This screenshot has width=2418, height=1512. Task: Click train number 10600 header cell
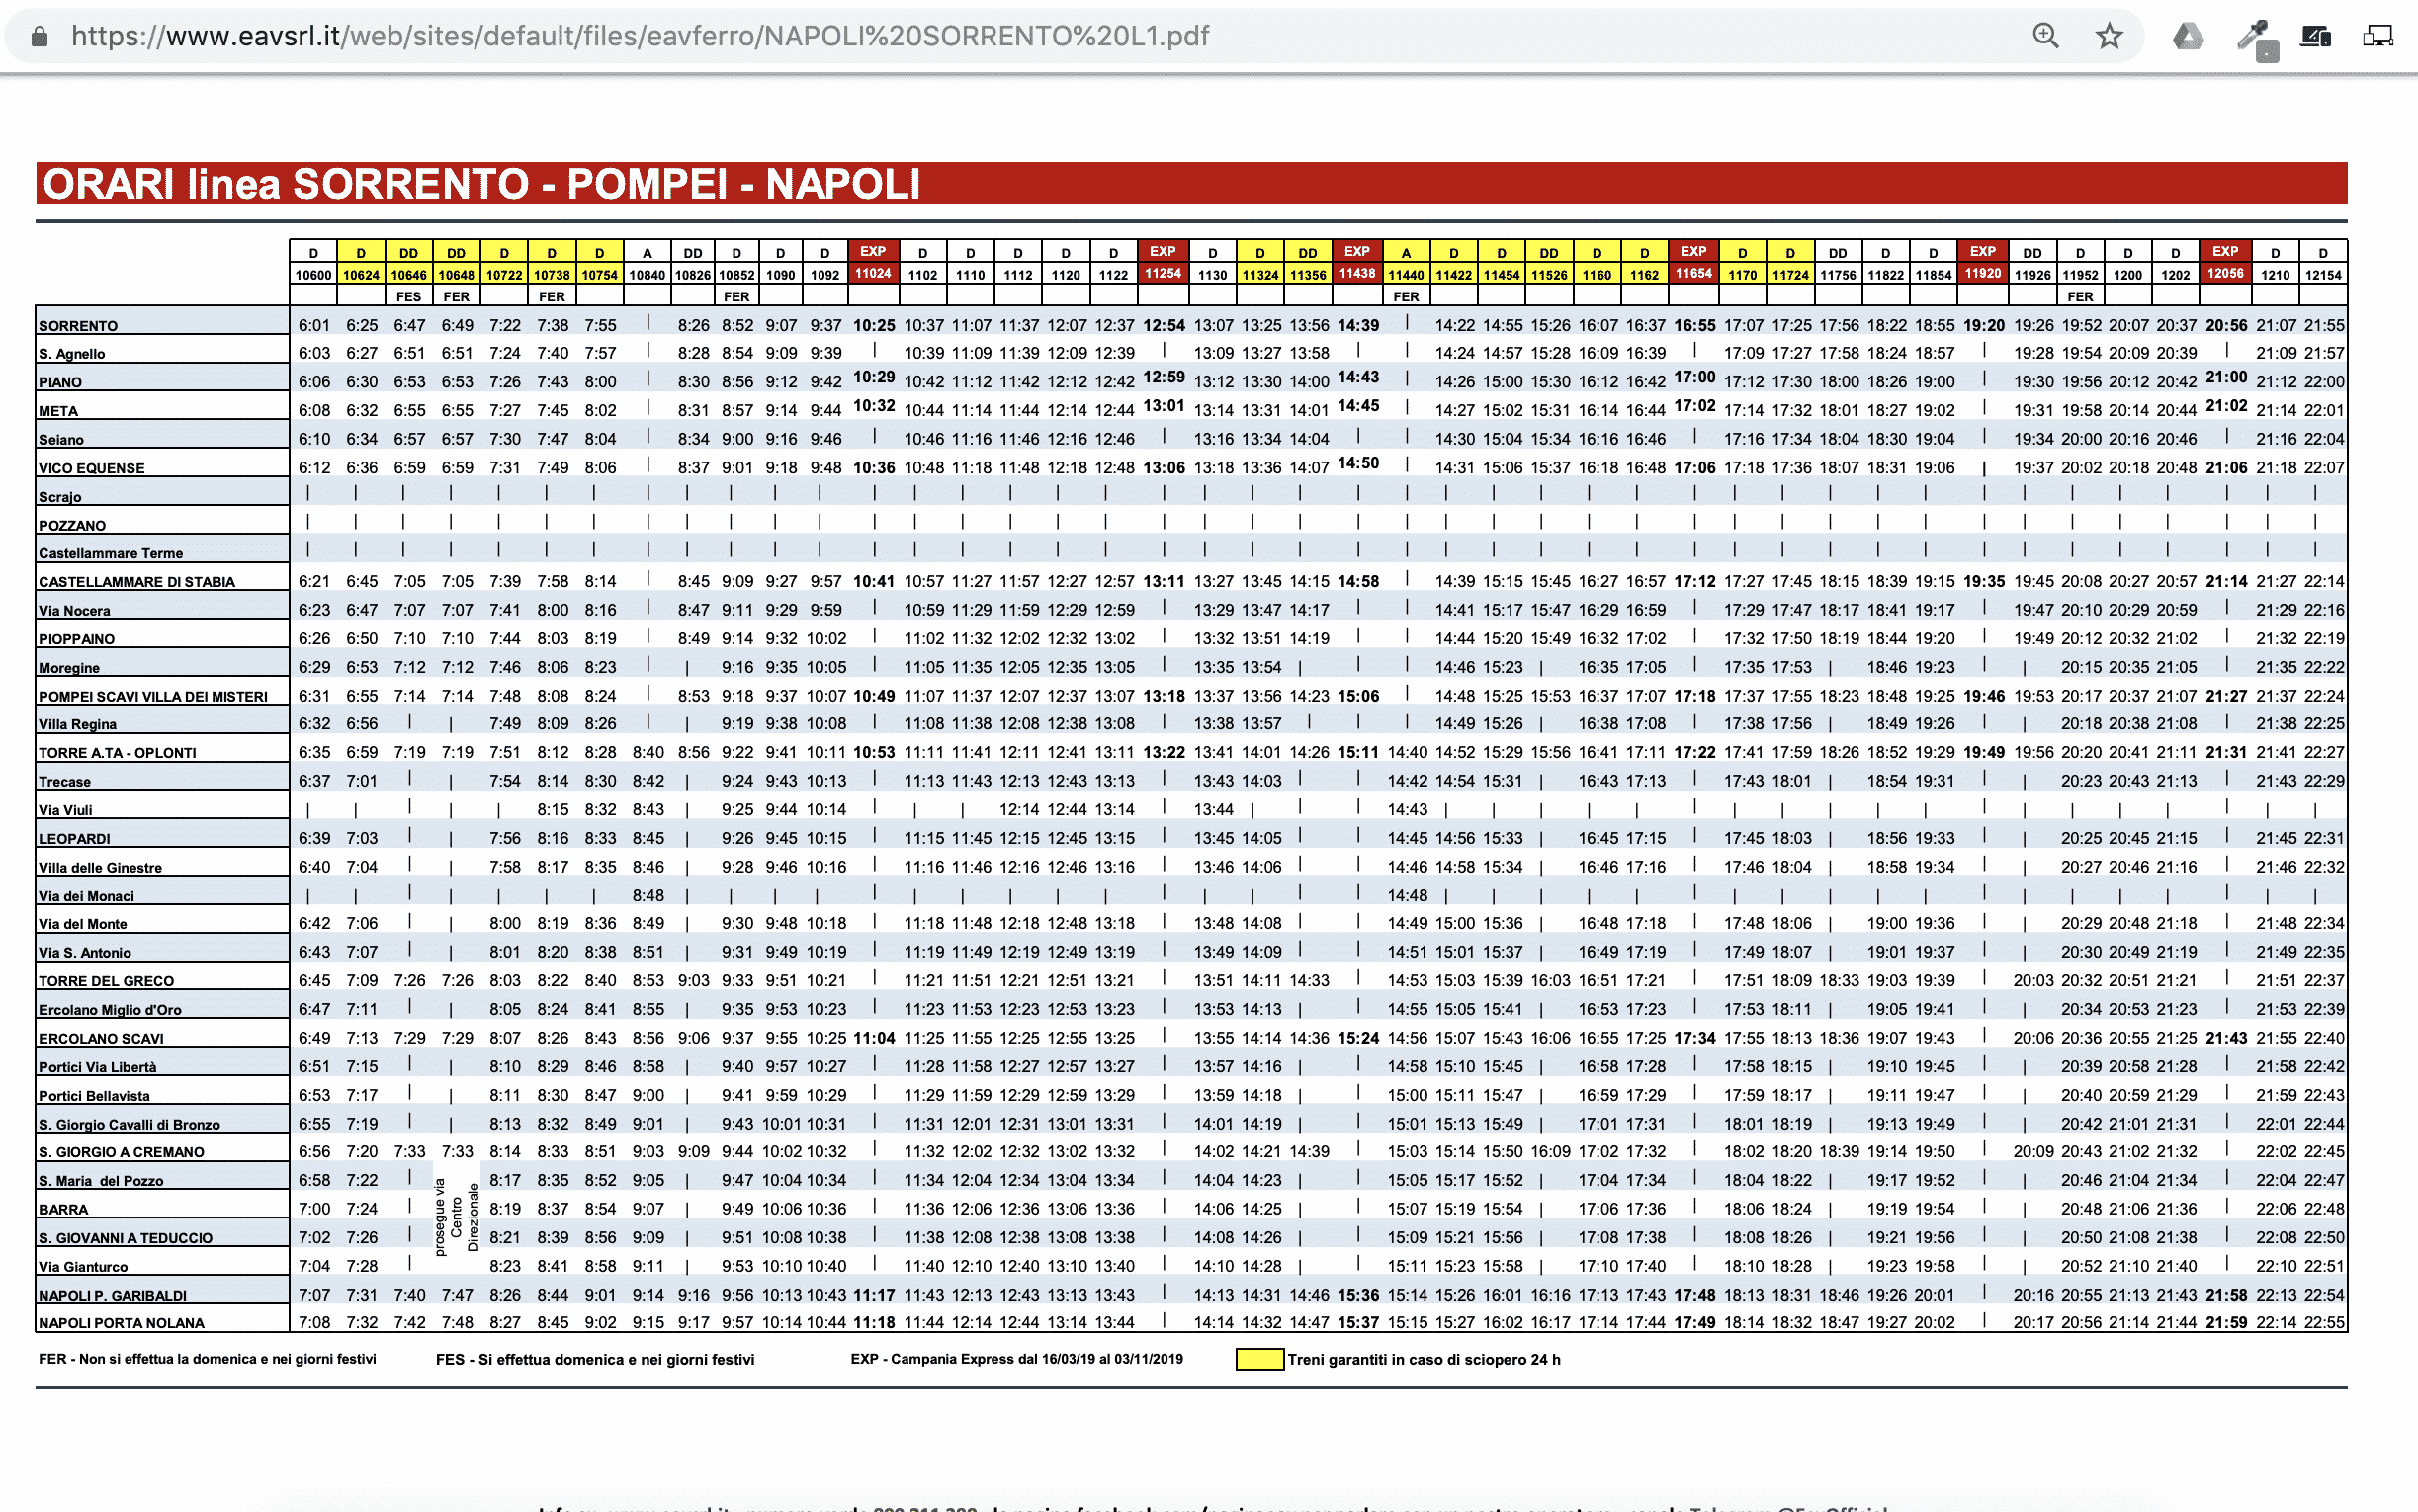(313, 275)
